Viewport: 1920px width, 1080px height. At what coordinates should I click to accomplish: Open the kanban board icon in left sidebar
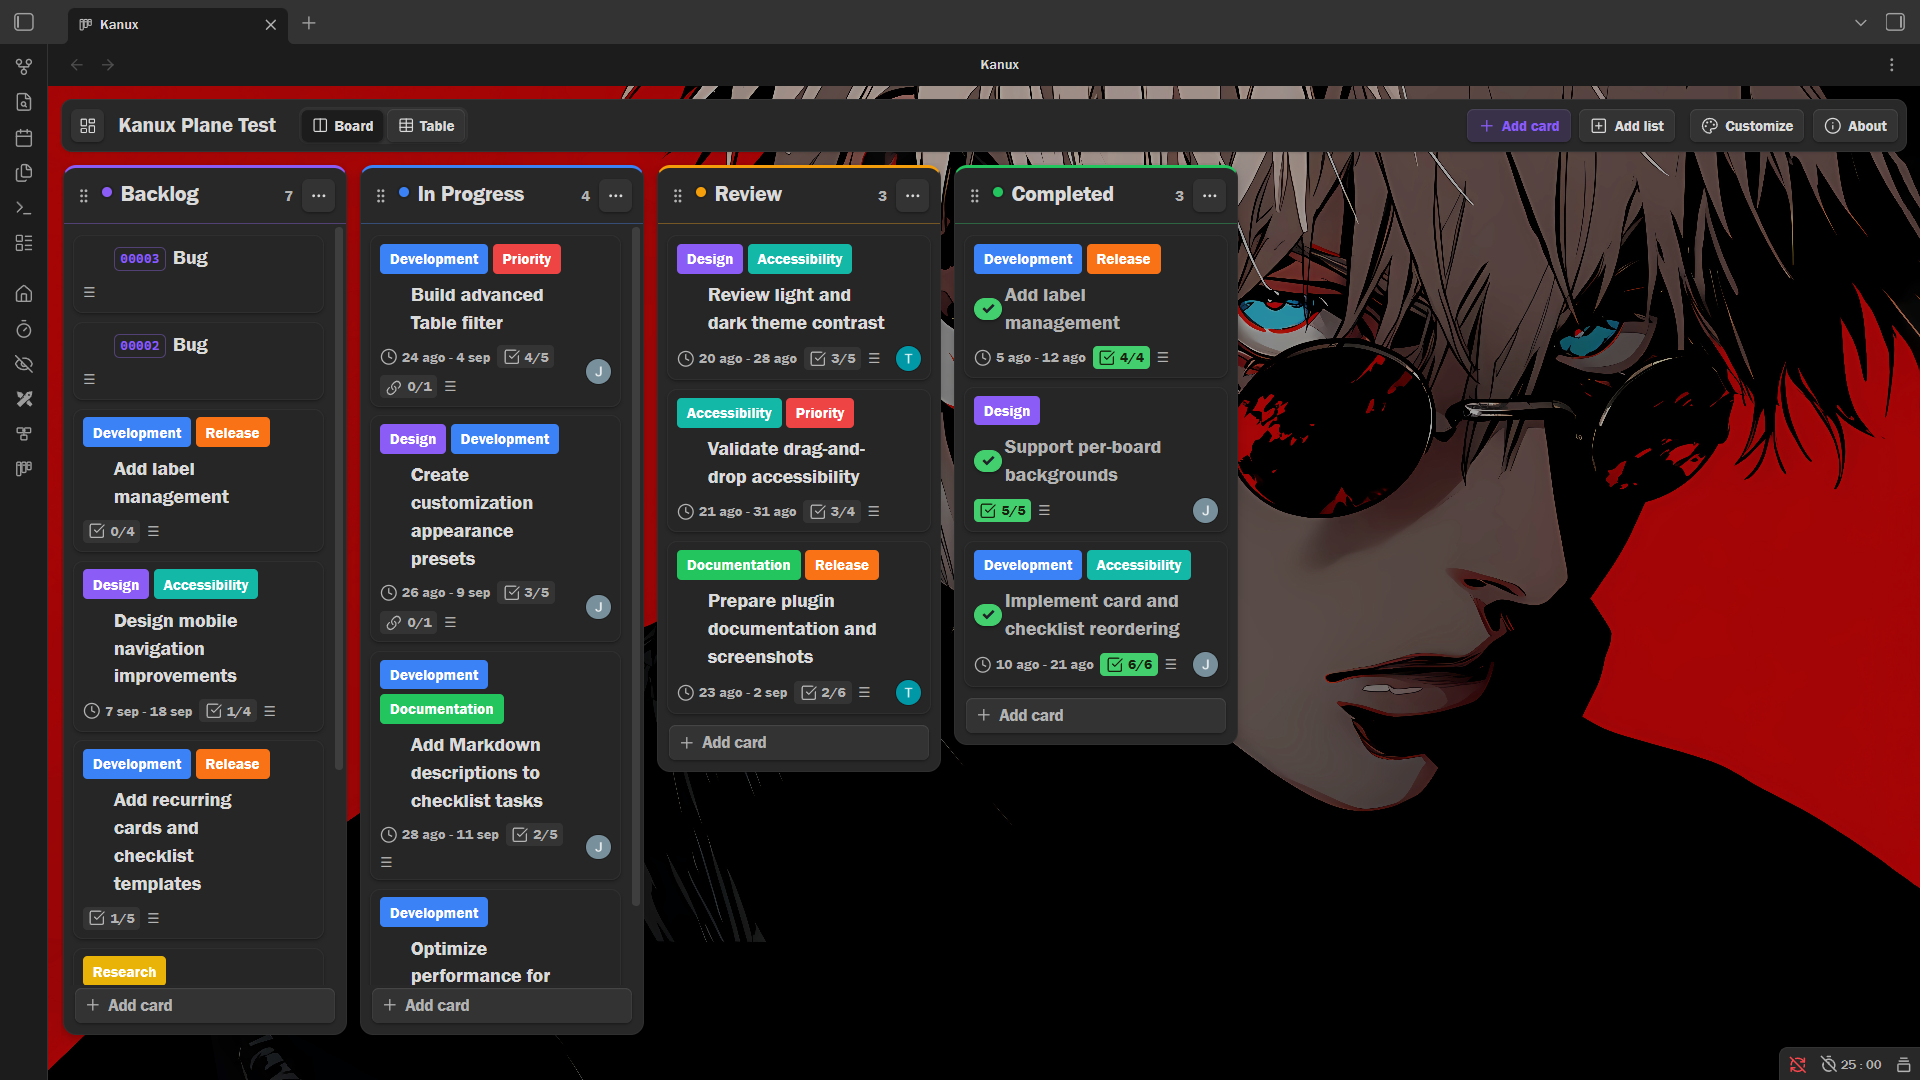coord(24,469)
